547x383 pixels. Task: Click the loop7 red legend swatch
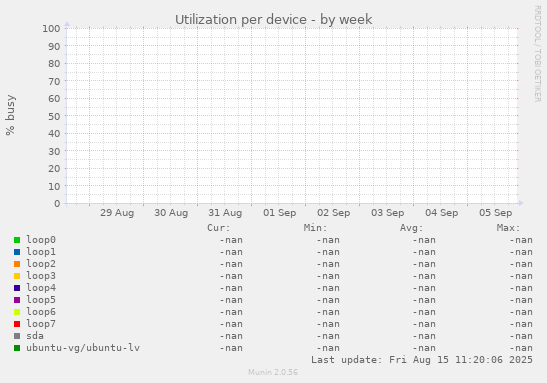point(17,324)
